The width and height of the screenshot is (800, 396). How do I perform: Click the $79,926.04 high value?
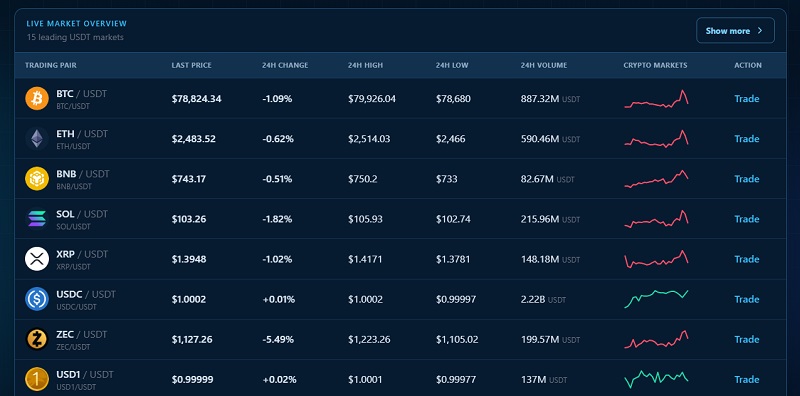[x=372, y=98]
